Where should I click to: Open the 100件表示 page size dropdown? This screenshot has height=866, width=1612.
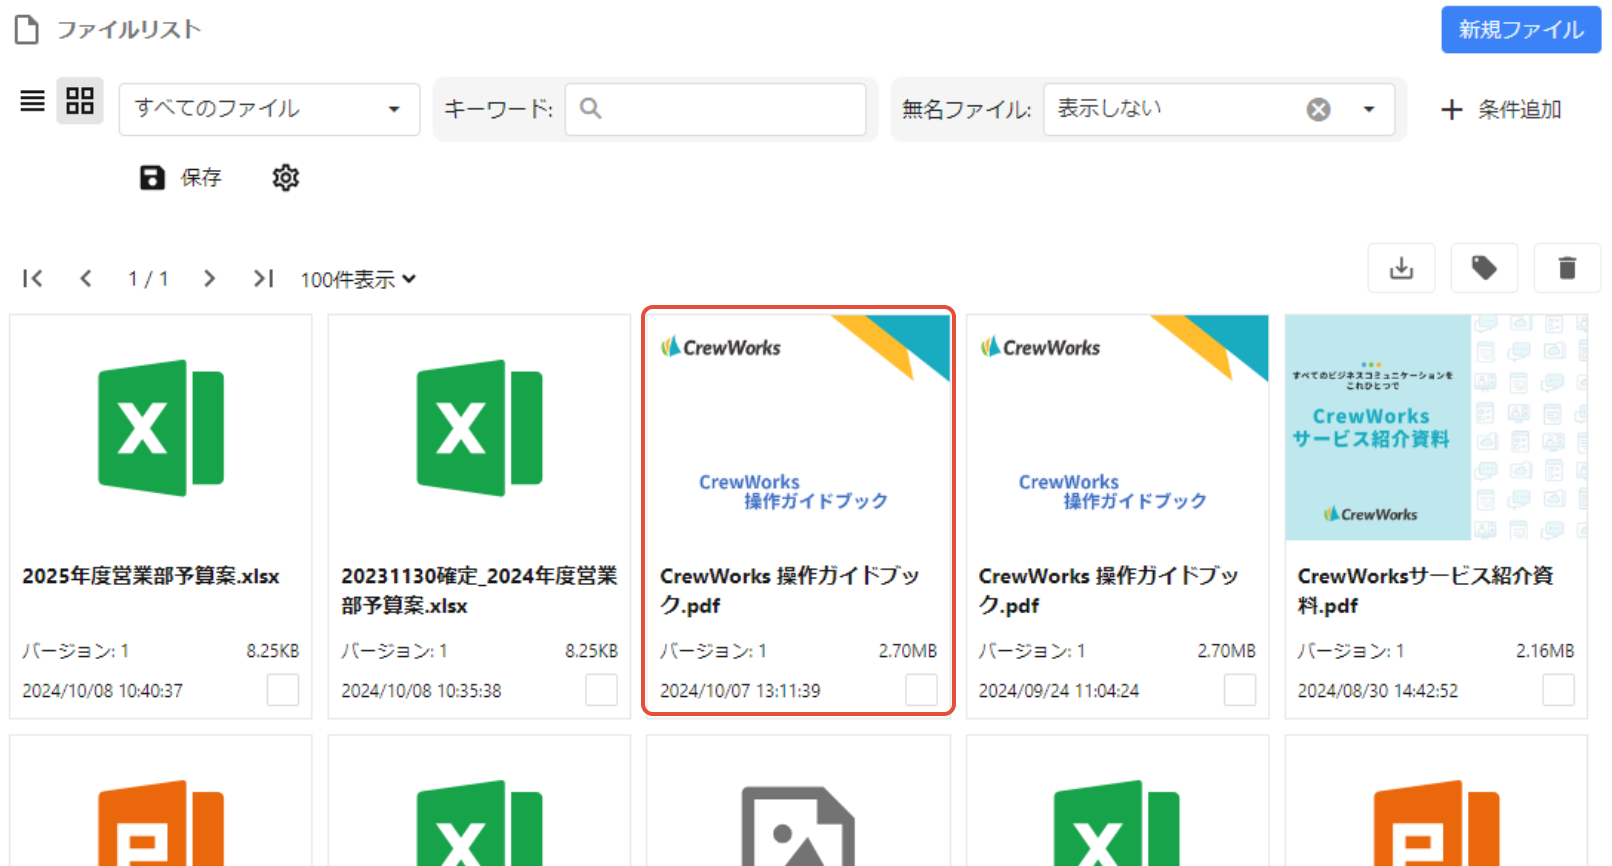tap(358, 279)
